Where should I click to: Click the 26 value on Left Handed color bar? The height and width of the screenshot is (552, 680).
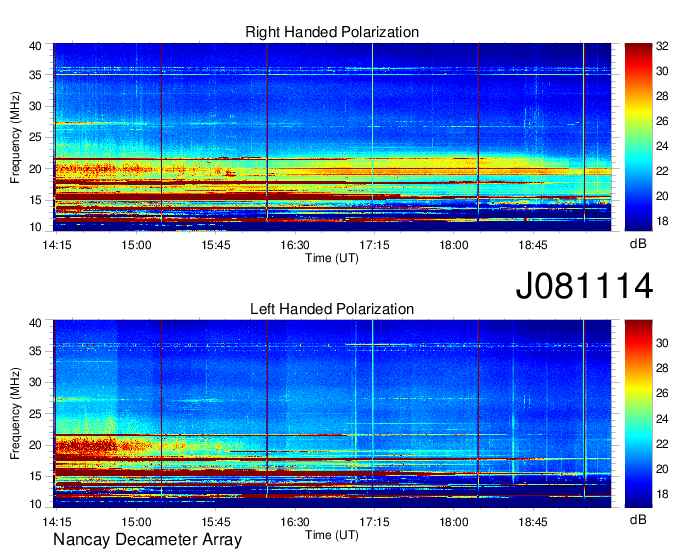(x=662, y=393)
